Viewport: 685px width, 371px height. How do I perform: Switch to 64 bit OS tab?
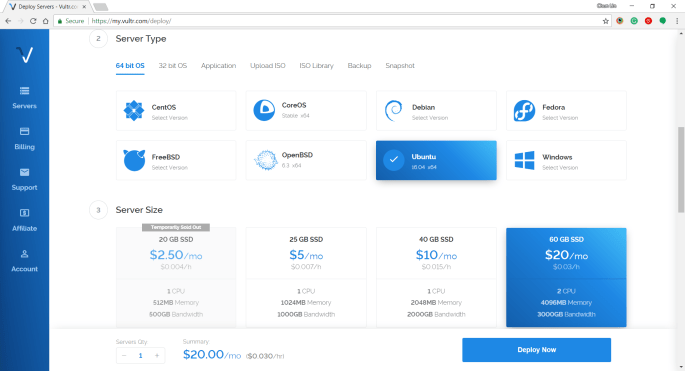130,66
